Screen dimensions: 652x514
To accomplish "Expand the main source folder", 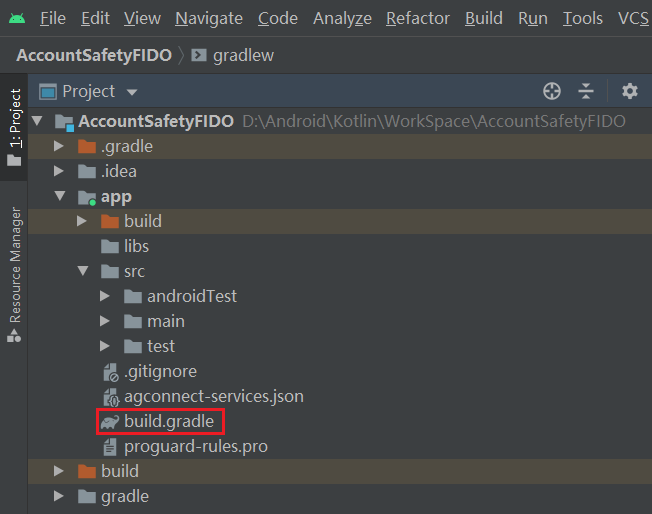I will (x=106, y=322).
